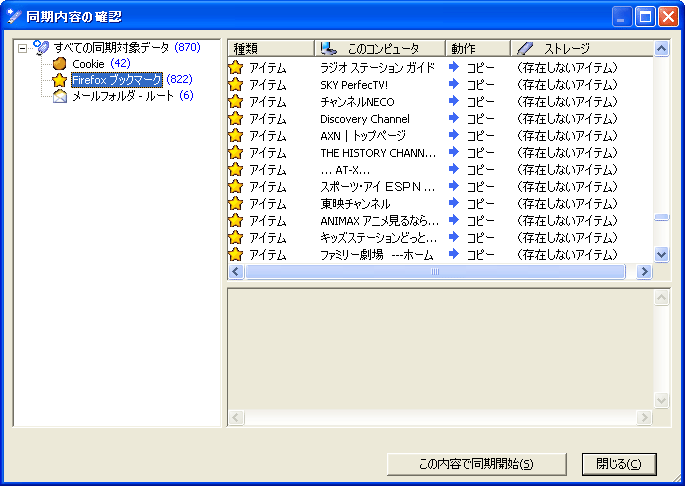Sort by 動作 column header

[478, 48]
